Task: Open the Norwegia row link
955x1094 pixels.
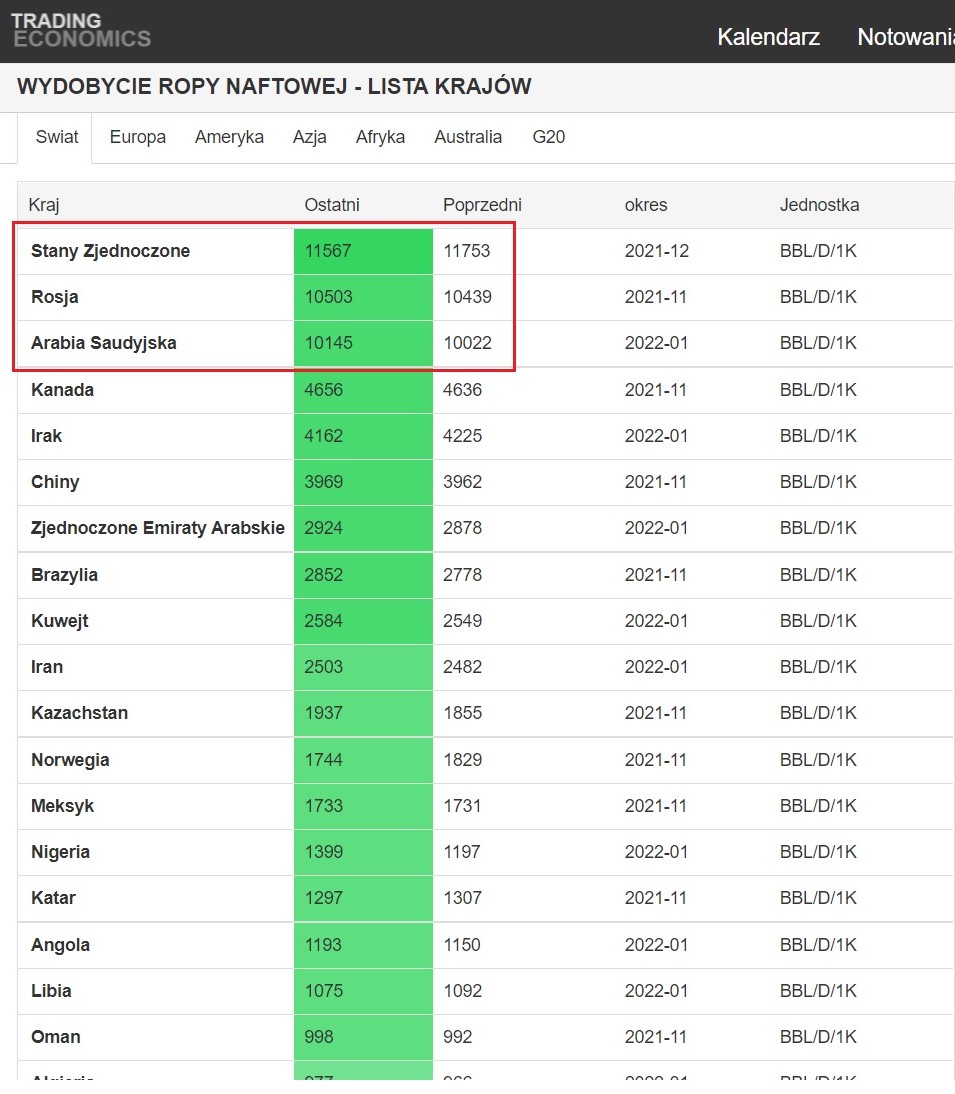Action: click(x=70, y=760)
